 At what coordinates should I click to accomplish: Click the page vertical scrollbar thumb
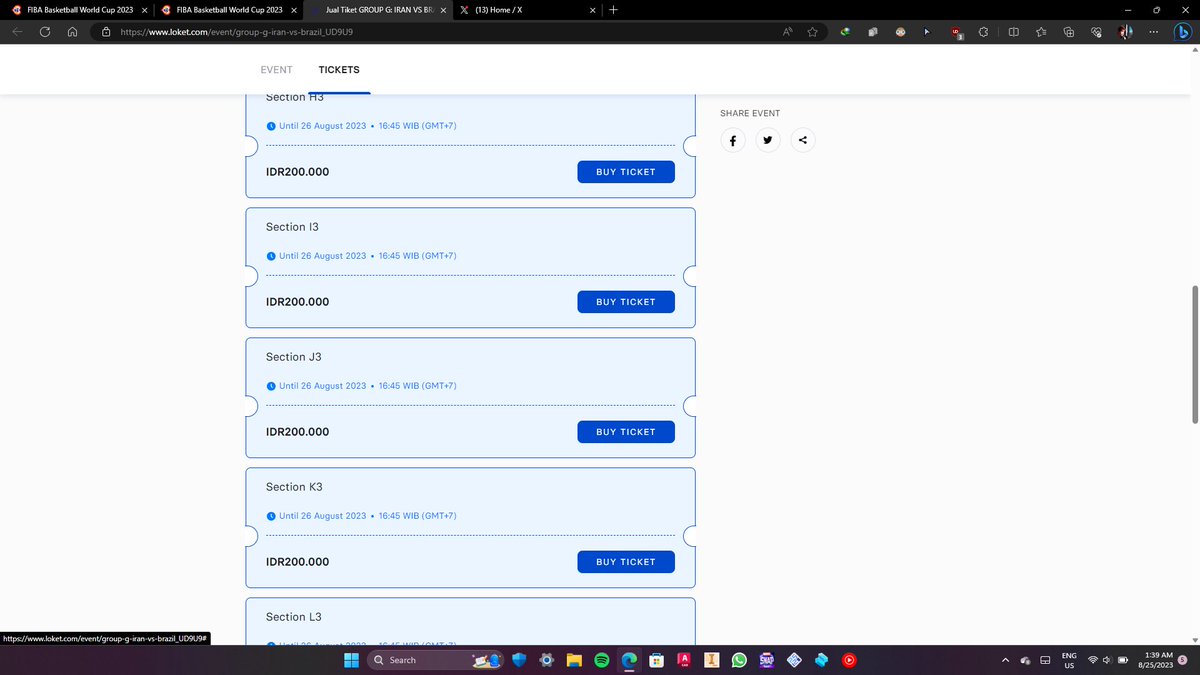(1193, 354)
